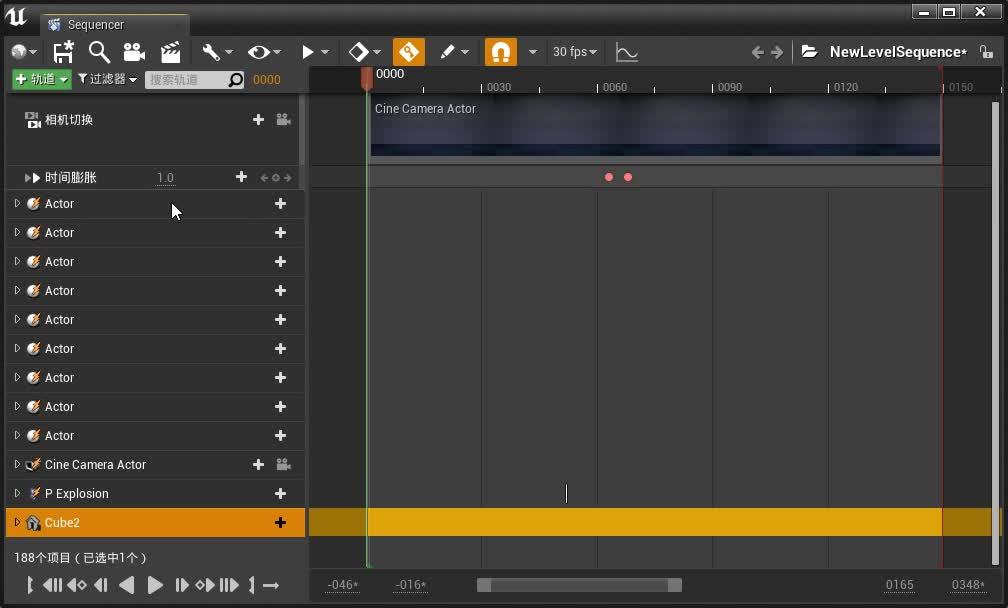Save the current level sequence

pyautogui.click(x=63, y=51)
